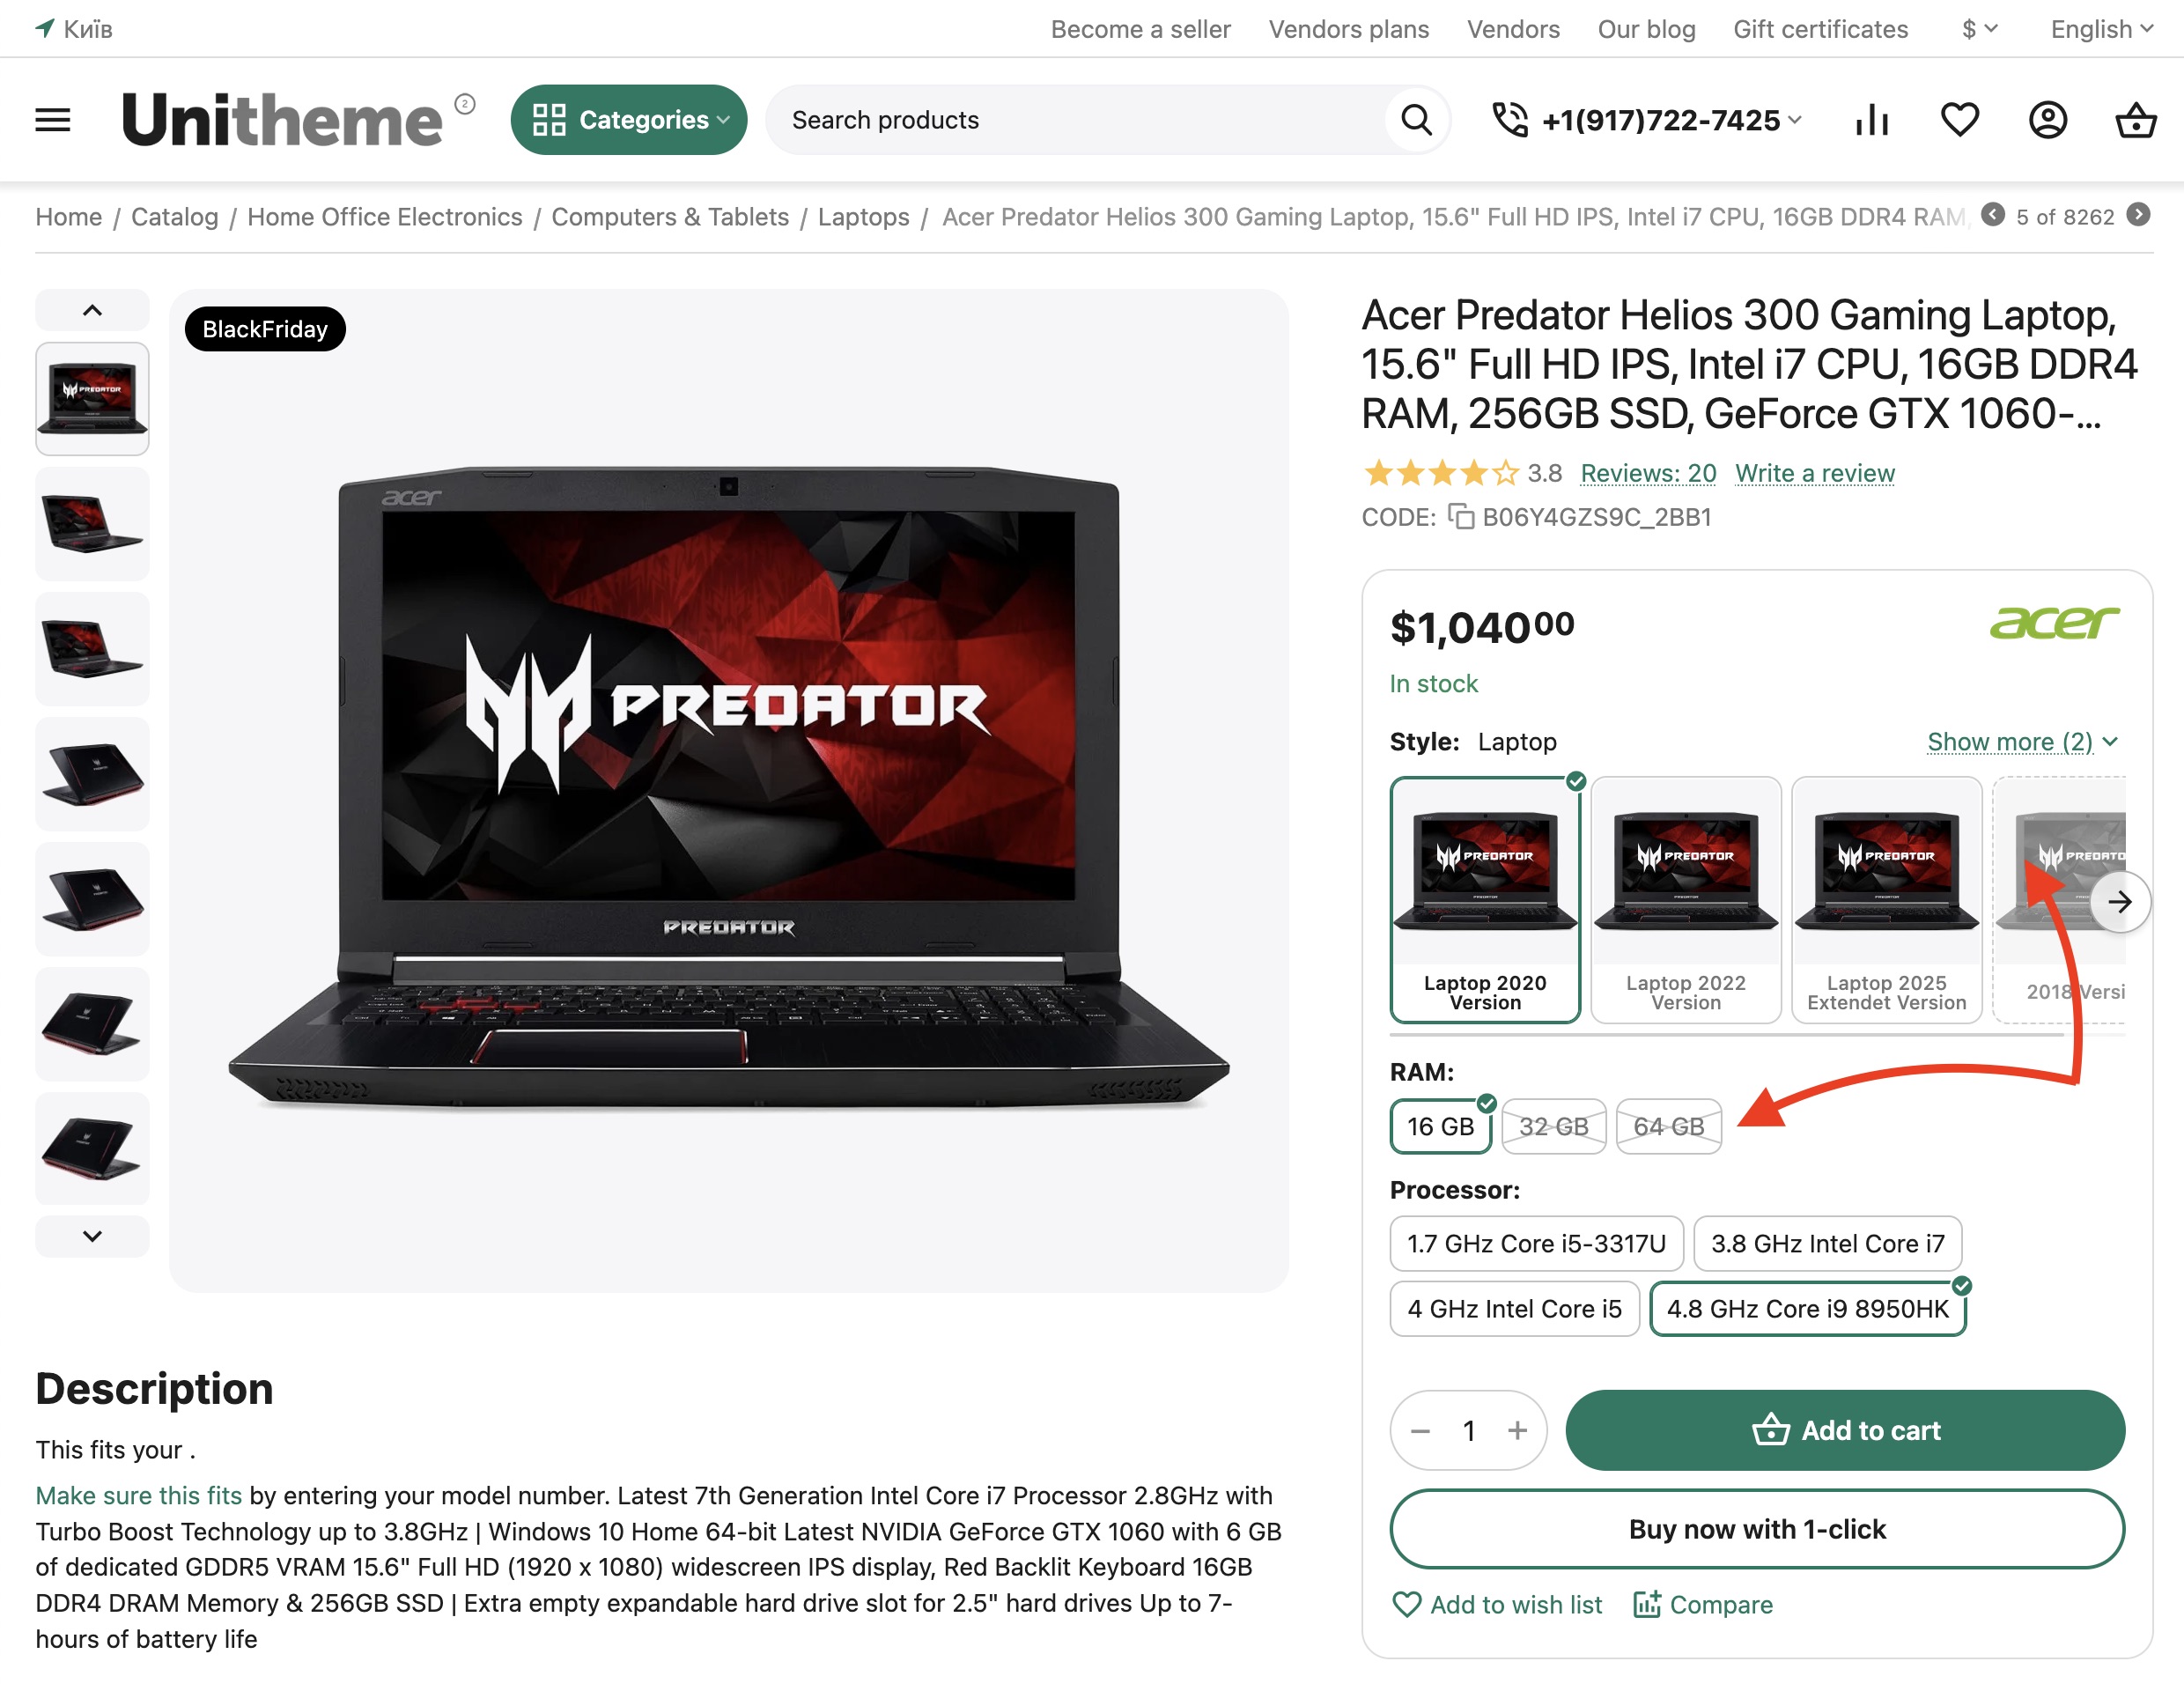
Task: Increase quantity with the plus stepper
Action: pyautogui.click(x=1517, y=1430)
